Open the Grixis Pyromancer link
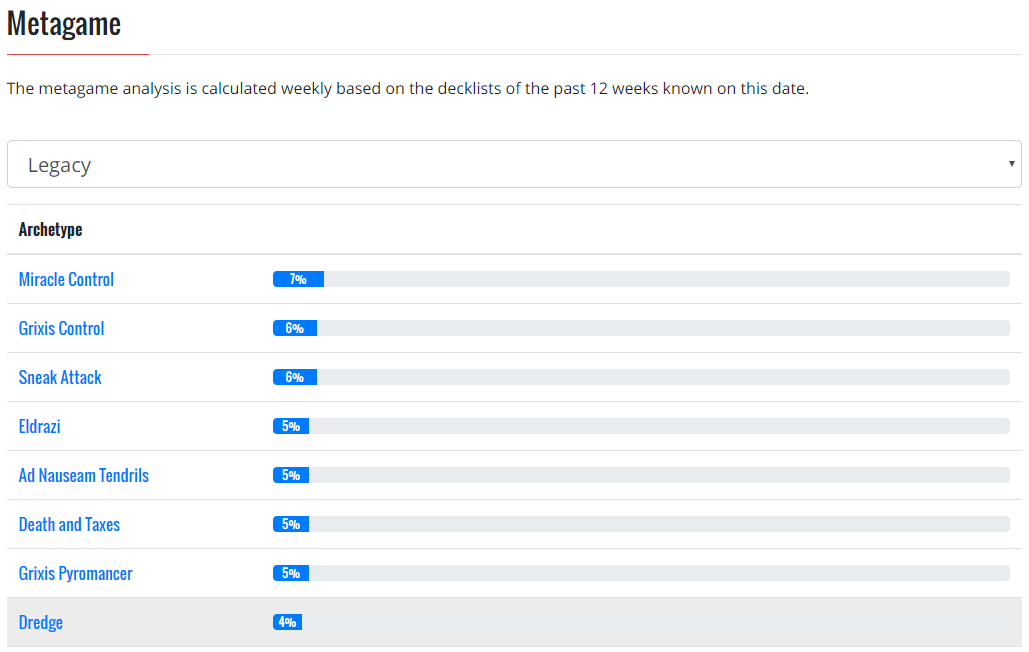The width and height of the screenshot is (1029, 652). pos(75,573)
